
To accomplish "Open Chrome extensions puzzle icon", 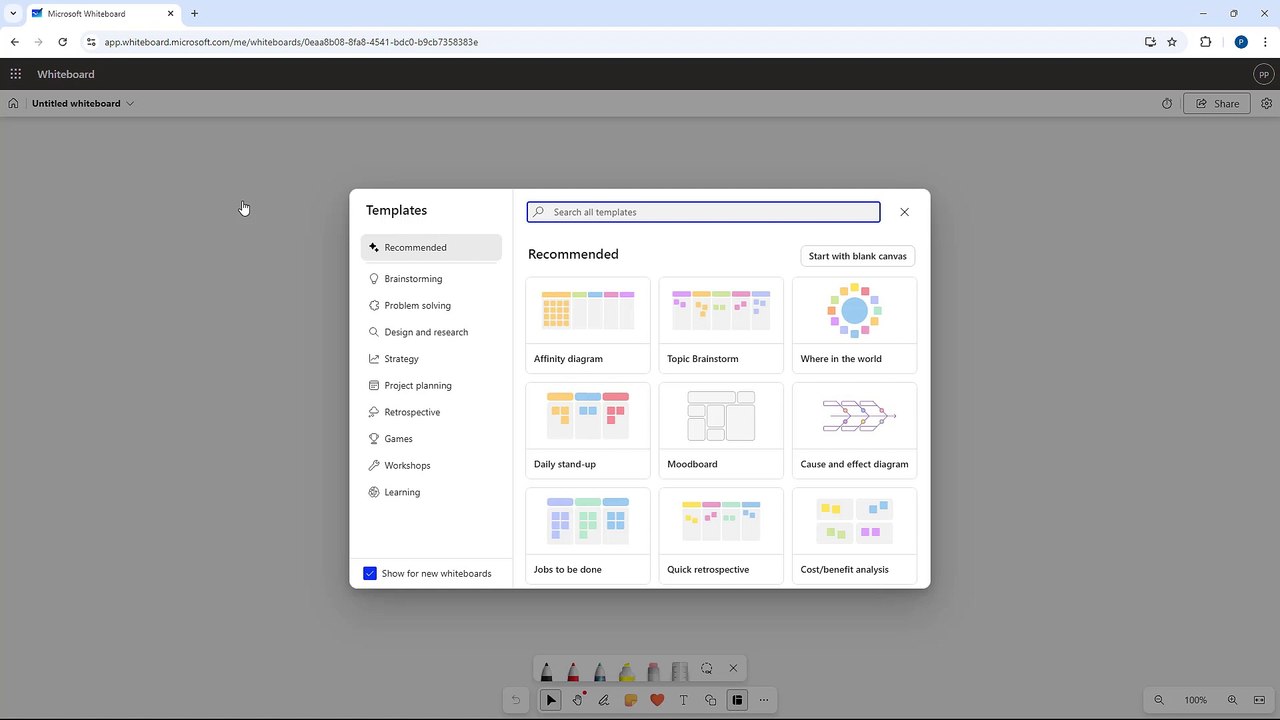I will (1205, 42).
